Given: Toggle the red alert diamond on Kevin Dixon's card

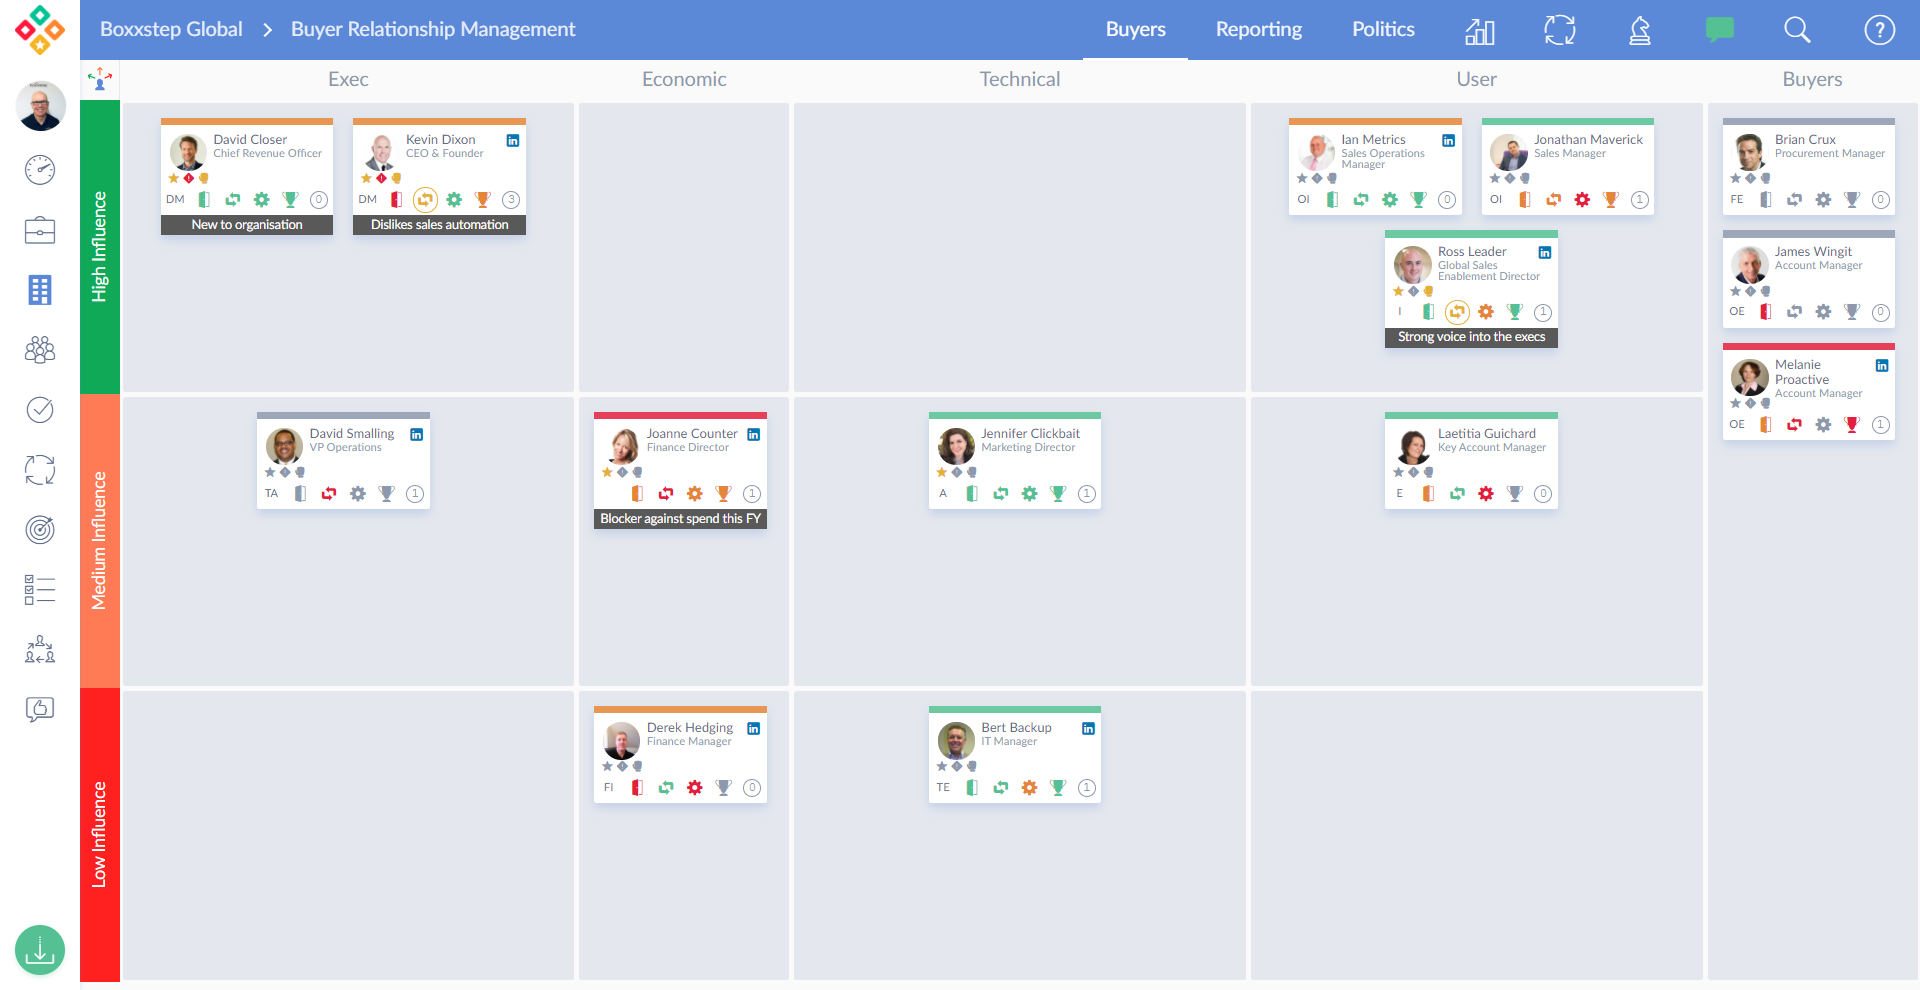Looking at the screenshot, I should (x=381, y=178).
